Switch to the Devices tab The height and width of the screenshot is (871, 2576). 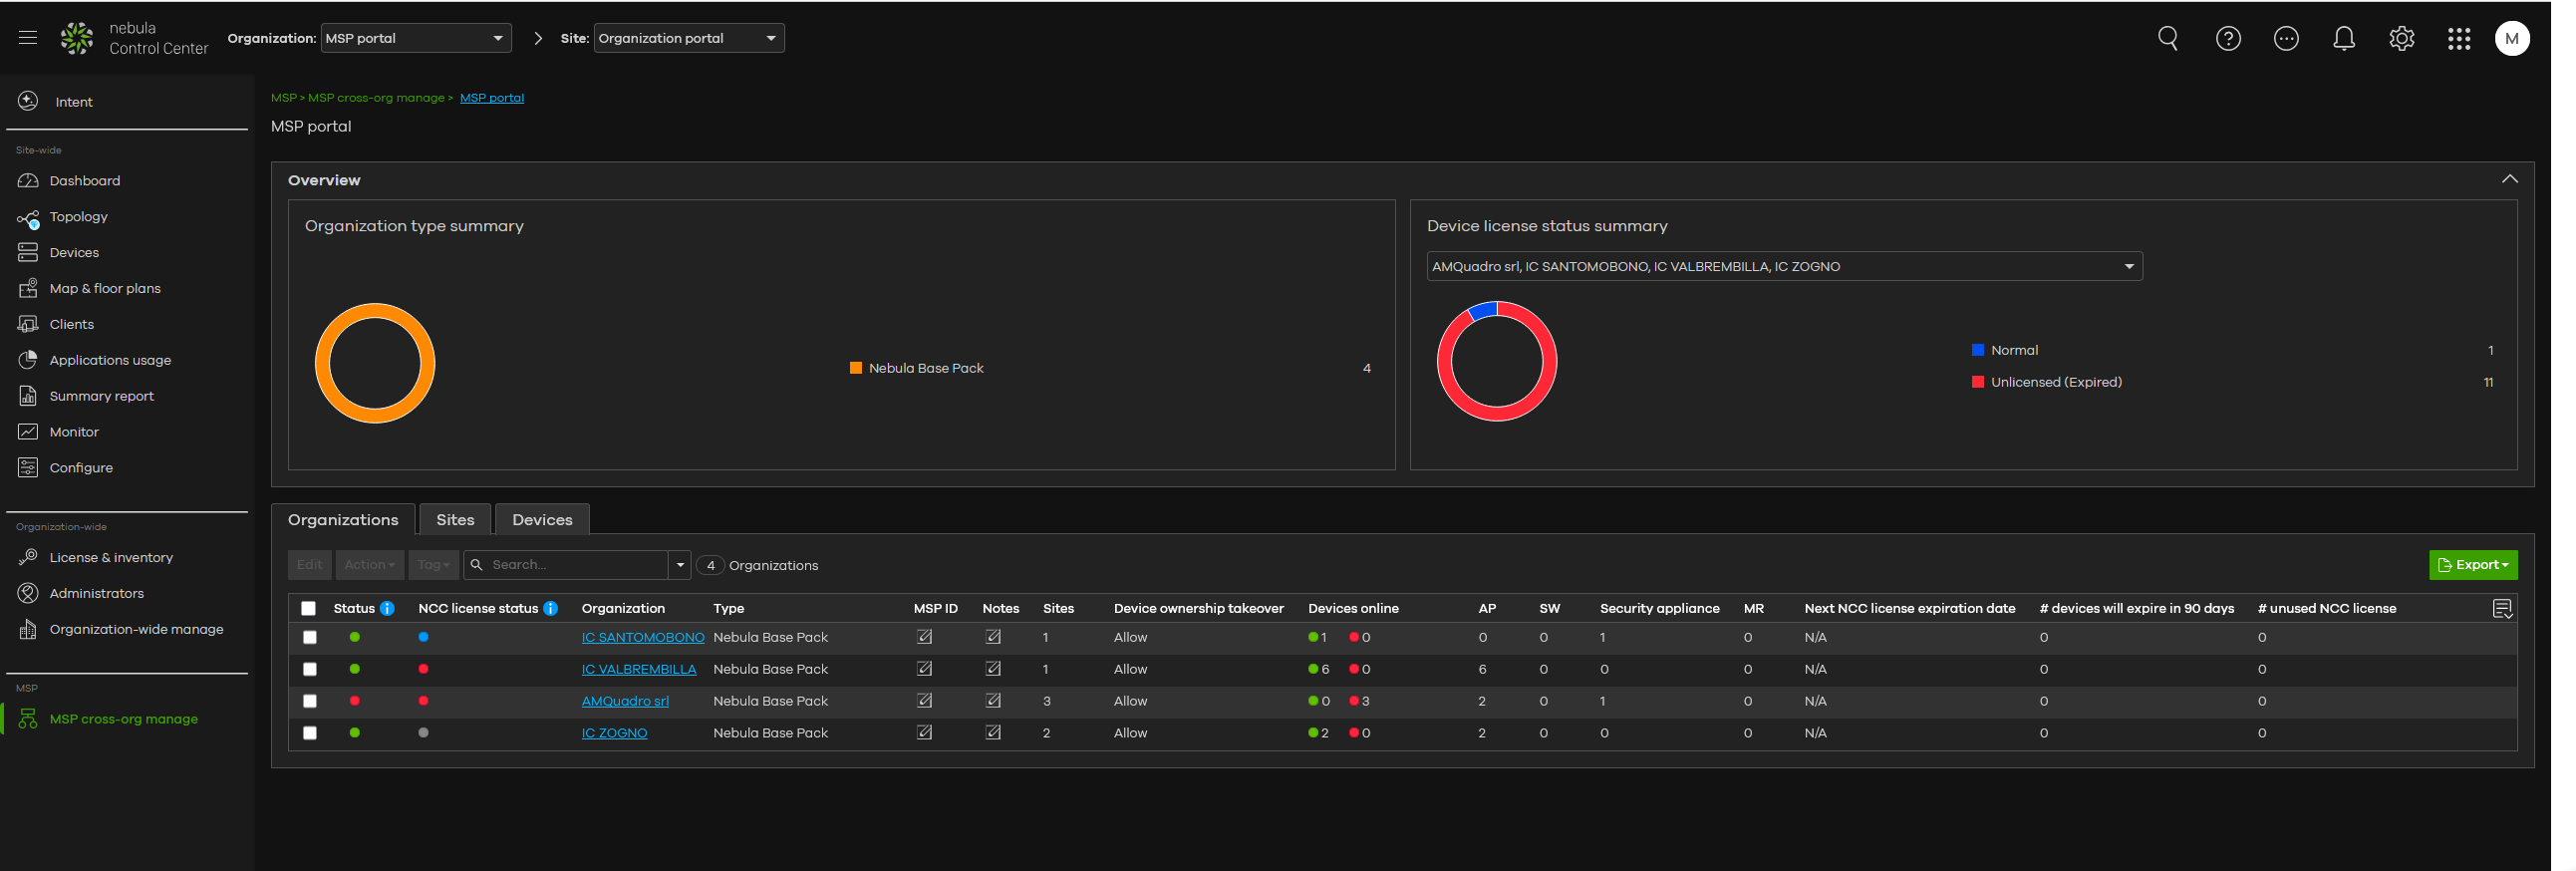coord(542,520)
